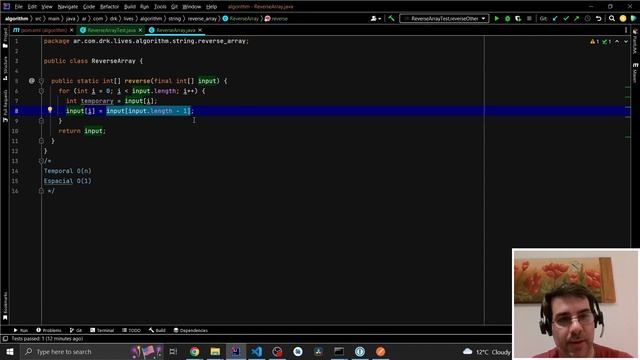
Task: Collapse the block comment fold on line 13
Action: pyautogui.click(x=41, y=161)
